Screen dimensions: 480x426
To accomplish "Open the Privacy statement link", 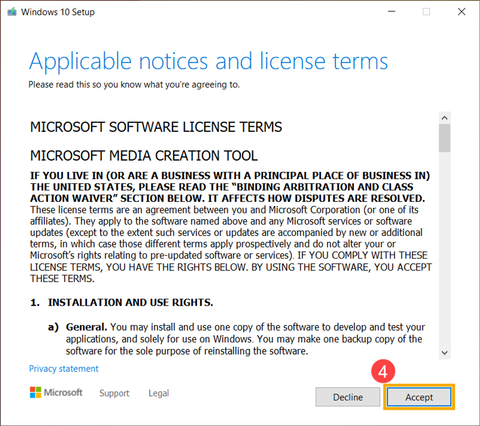I will [x=64, y=369].
